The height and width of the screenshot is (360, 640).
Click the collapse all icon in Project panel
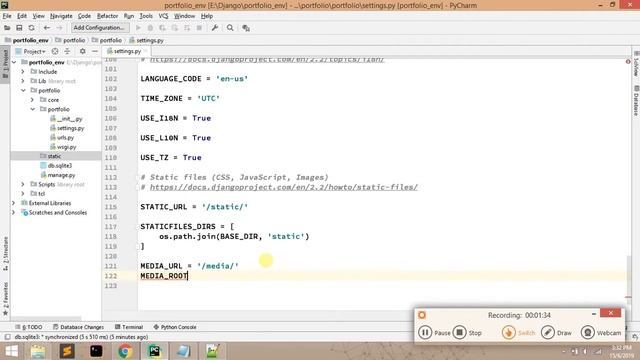point(67,51)
